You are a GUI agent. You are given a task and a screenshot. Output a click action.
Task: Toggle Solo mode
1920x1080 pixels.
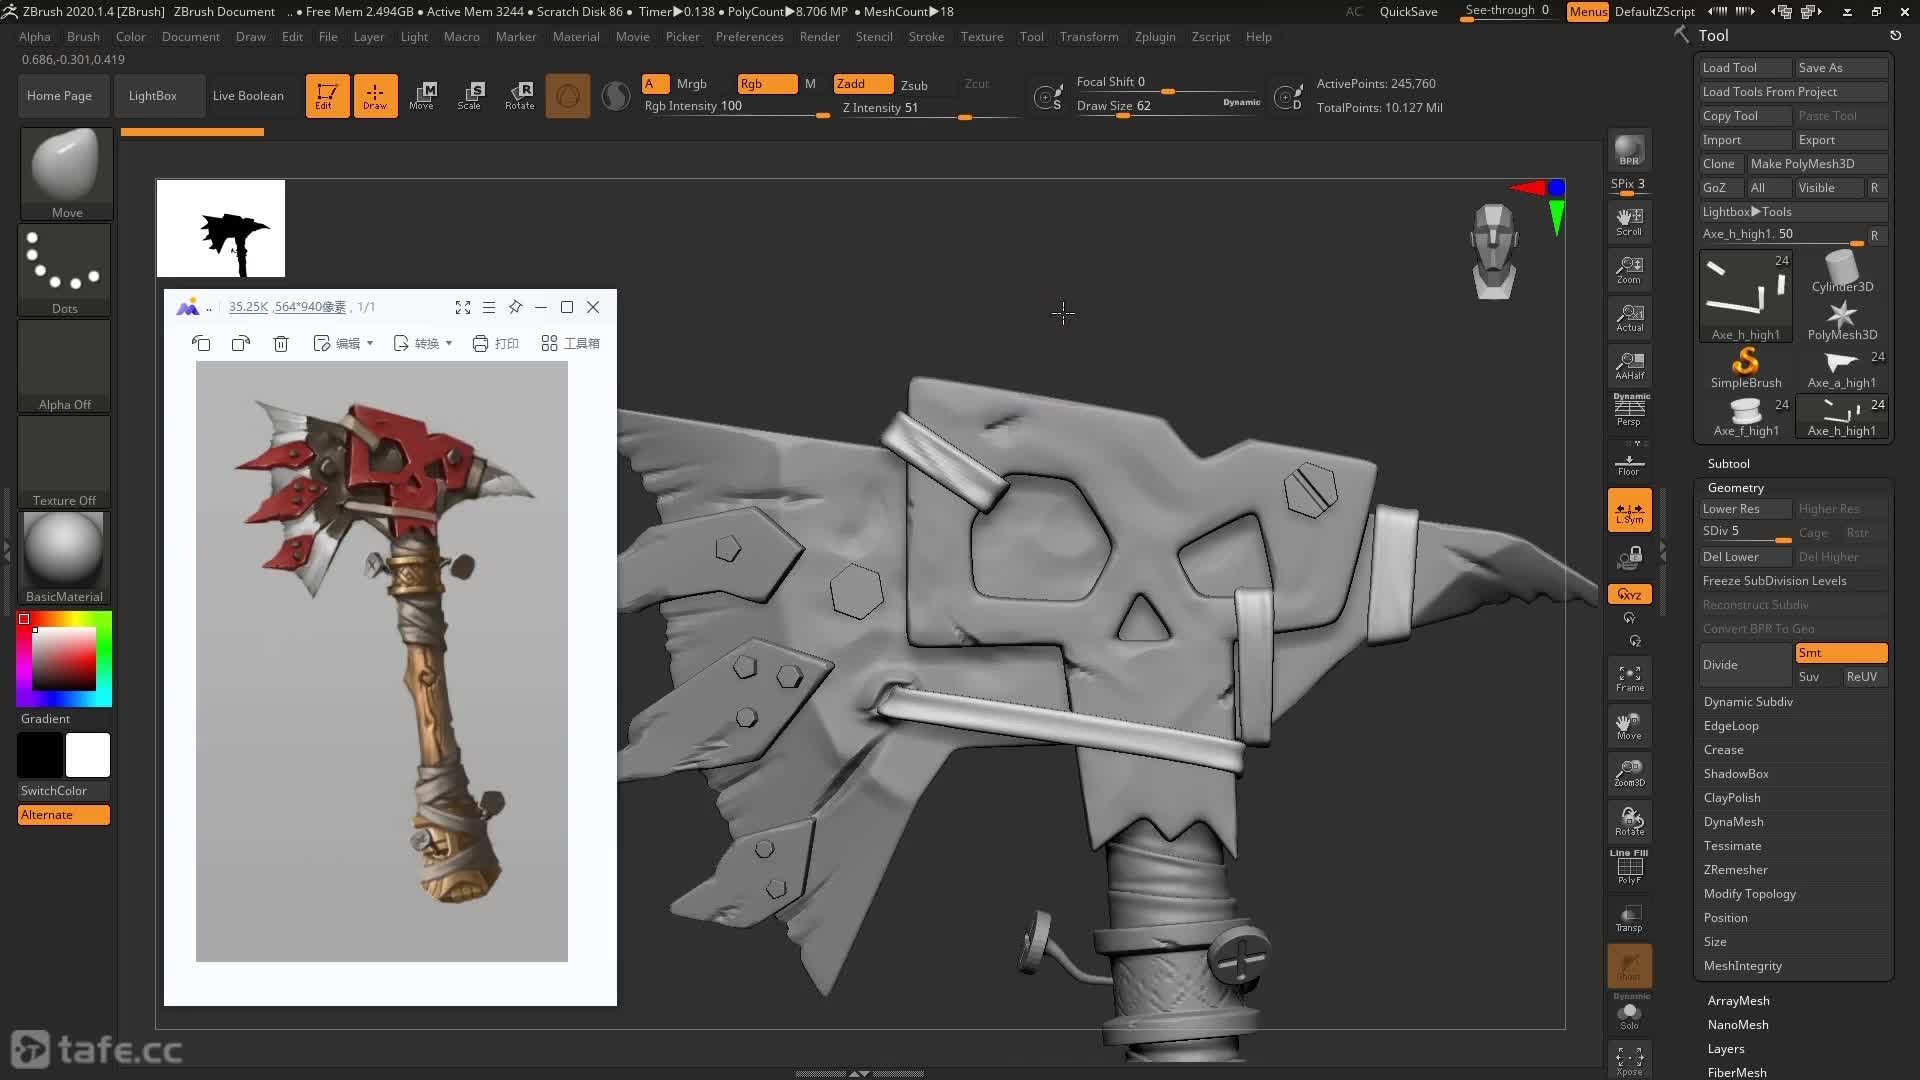[x=1629, y=1013]
